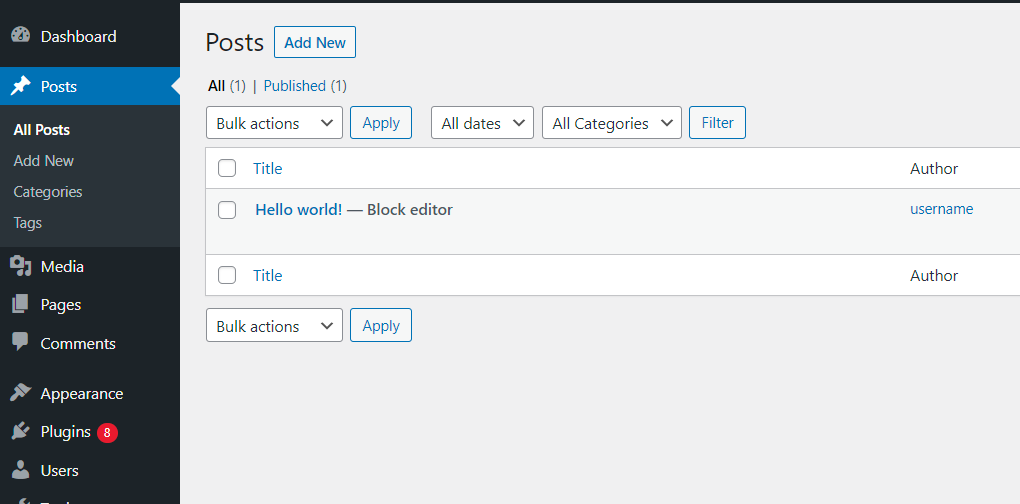Open the All Categories dropdown
This screenshot has height=504, width=1020.
click(x=611, y=123)
